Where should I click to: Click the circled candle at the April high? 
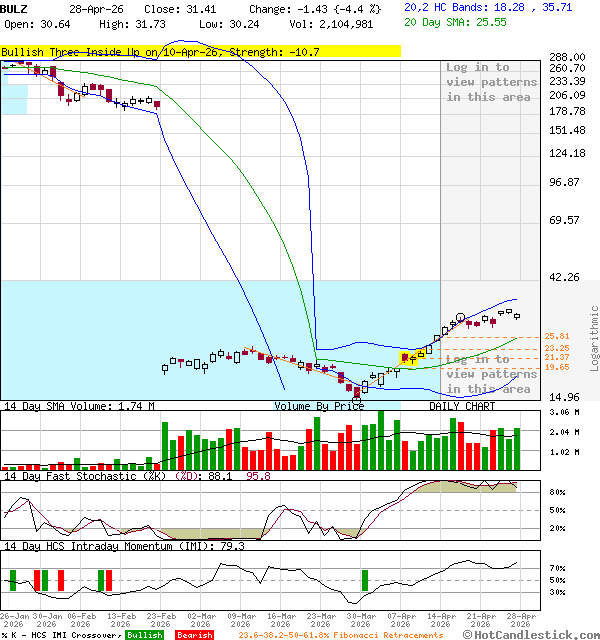point(460,319)
